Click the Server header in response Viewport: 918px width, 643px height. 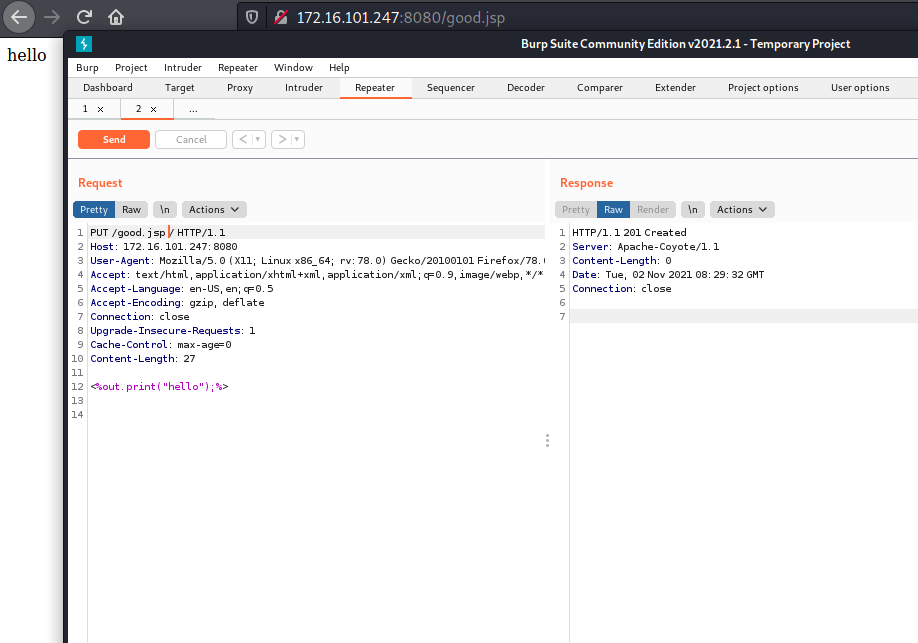[646, 247]
